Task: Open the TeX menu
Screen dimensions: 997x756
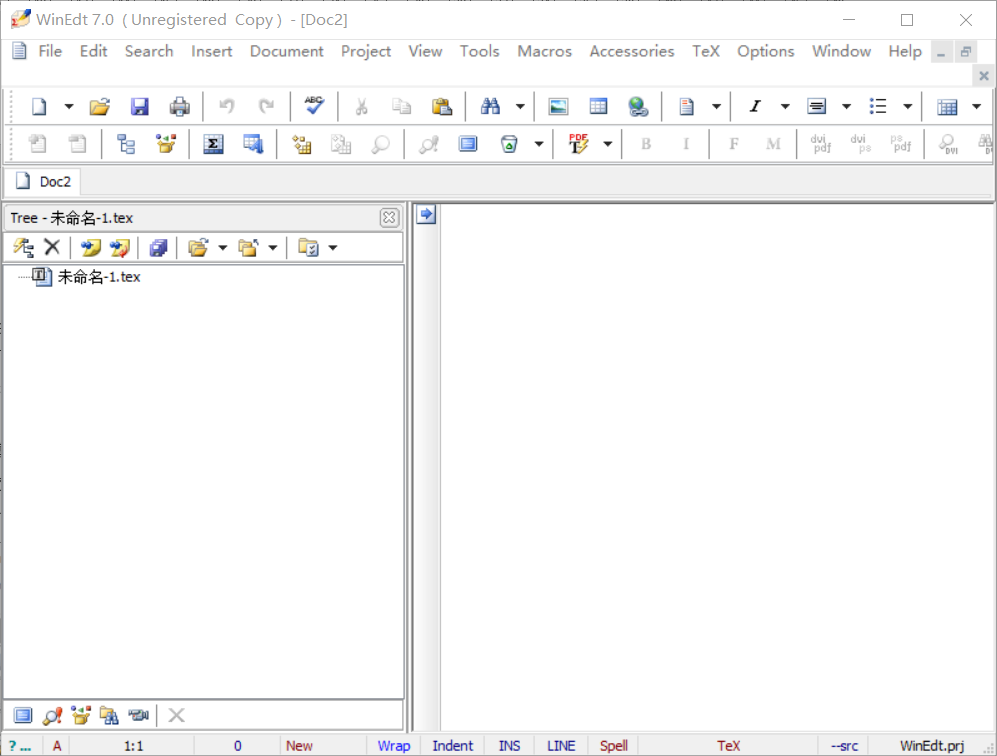Action: [706, 51]
